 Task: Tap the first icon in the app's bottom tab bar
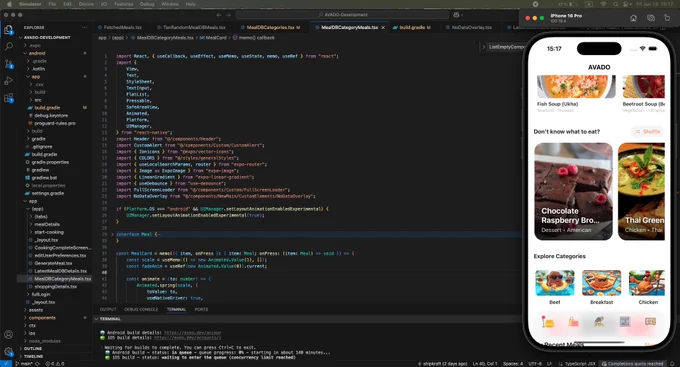548,322
